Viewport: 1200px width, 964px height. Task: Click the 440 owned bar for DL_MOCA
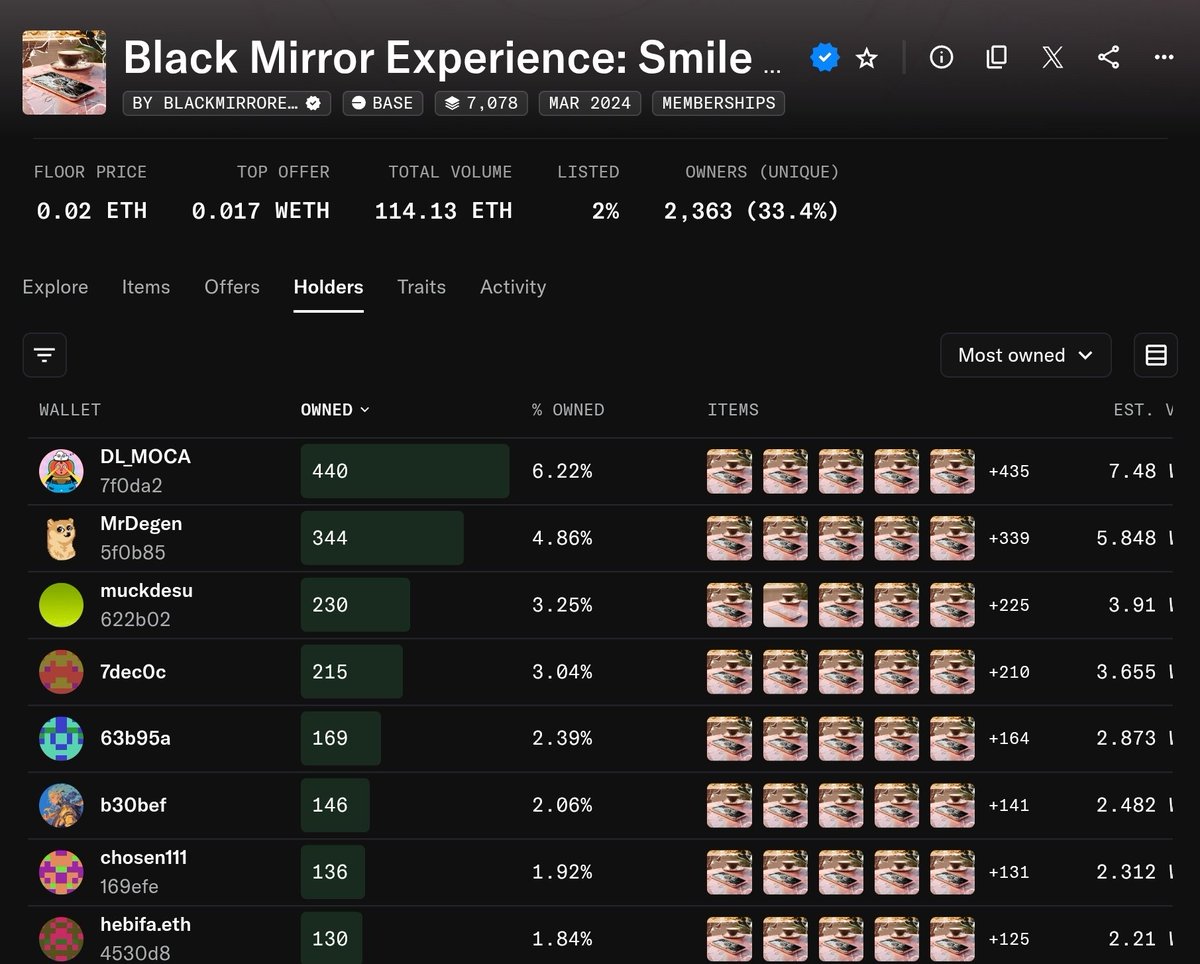click(405, 471)
